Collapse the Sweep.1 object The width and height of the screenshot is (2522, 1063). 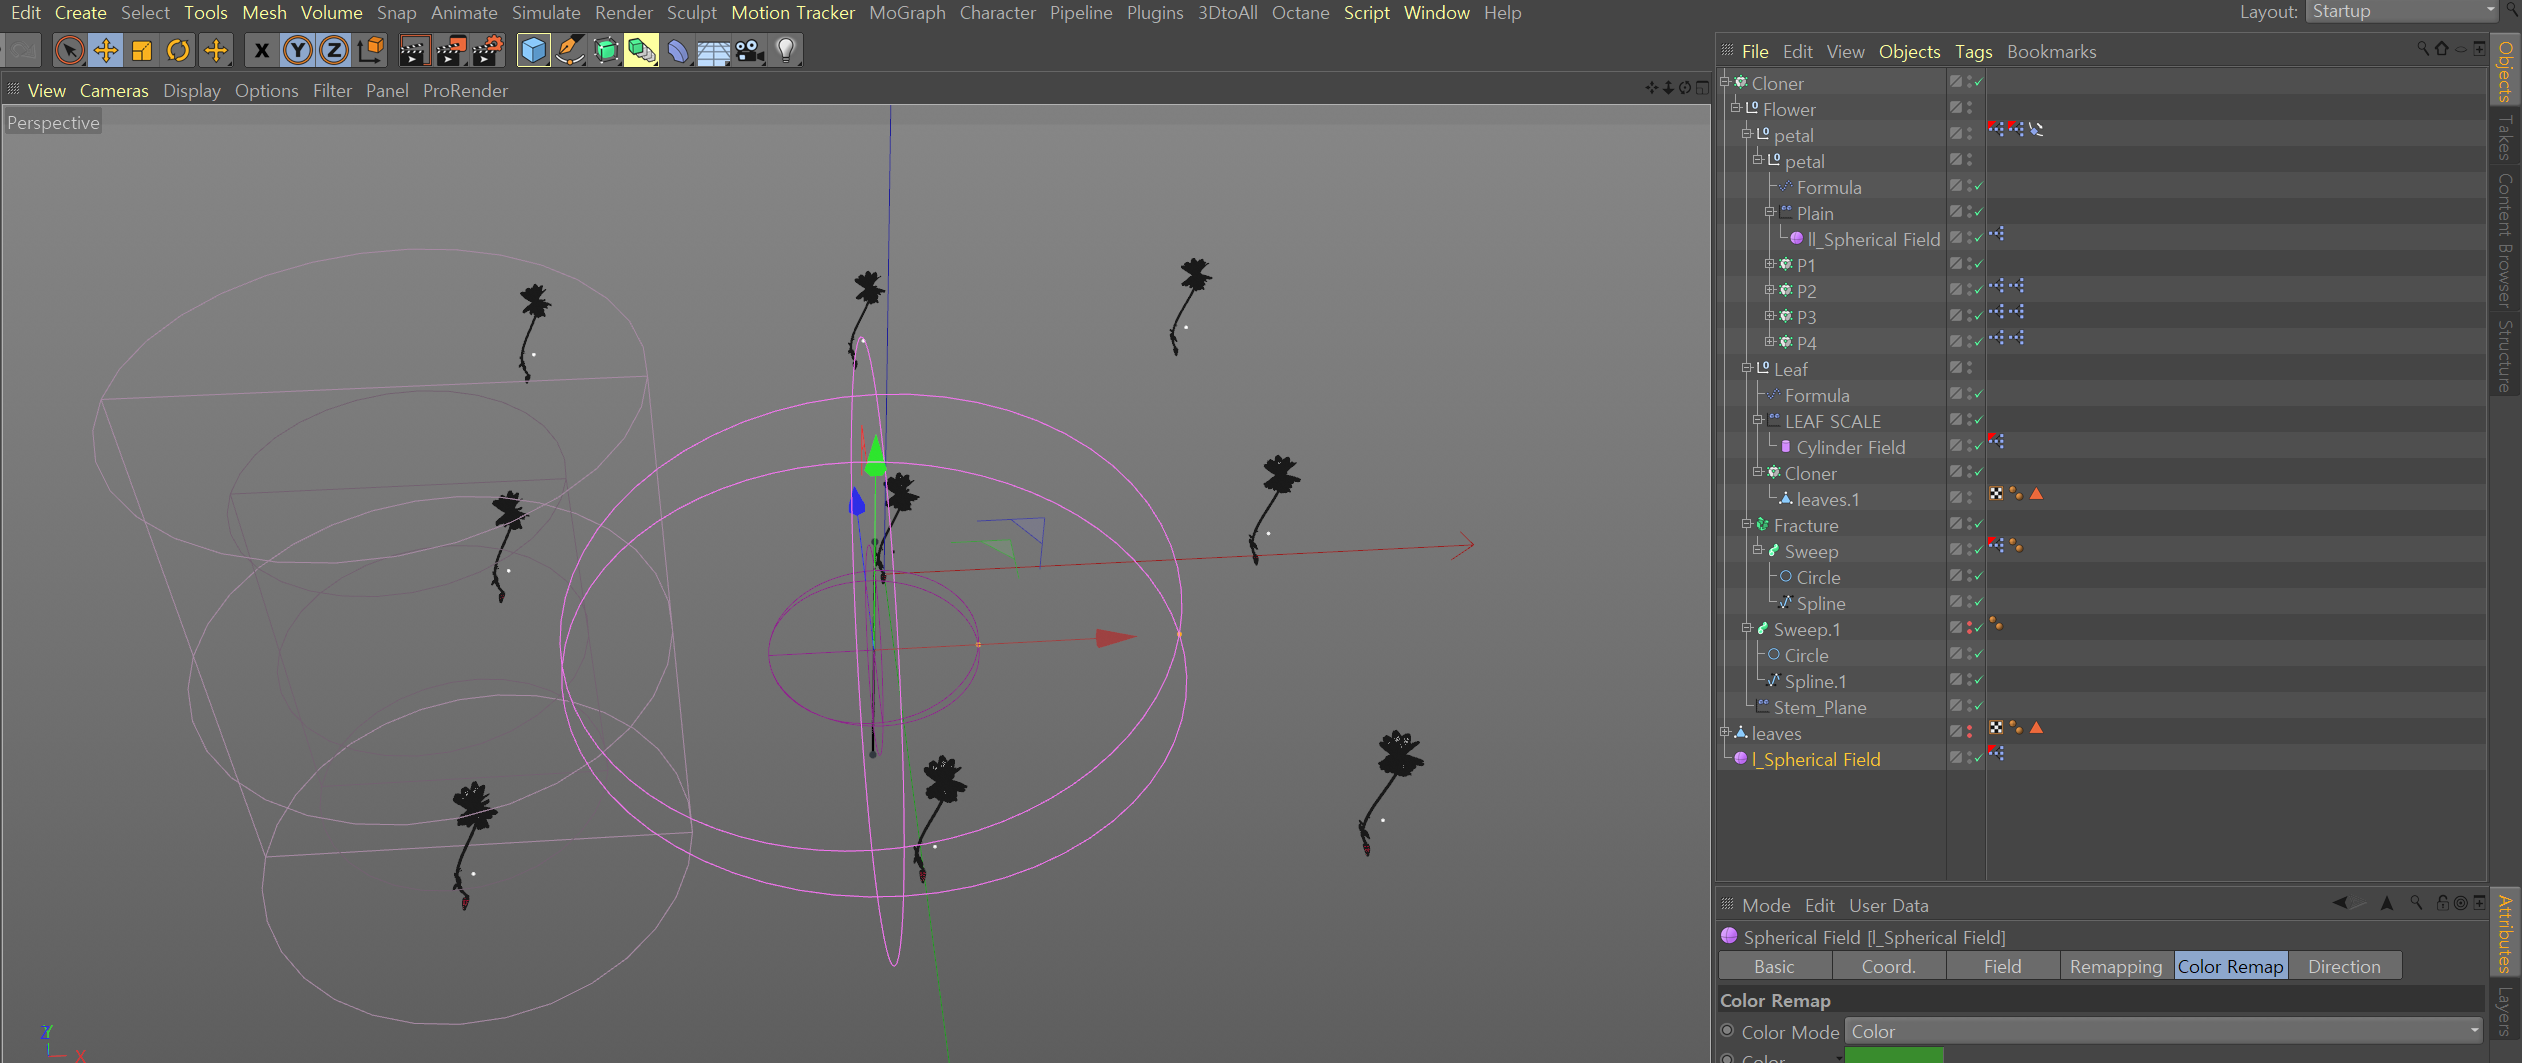[1748, 628]
